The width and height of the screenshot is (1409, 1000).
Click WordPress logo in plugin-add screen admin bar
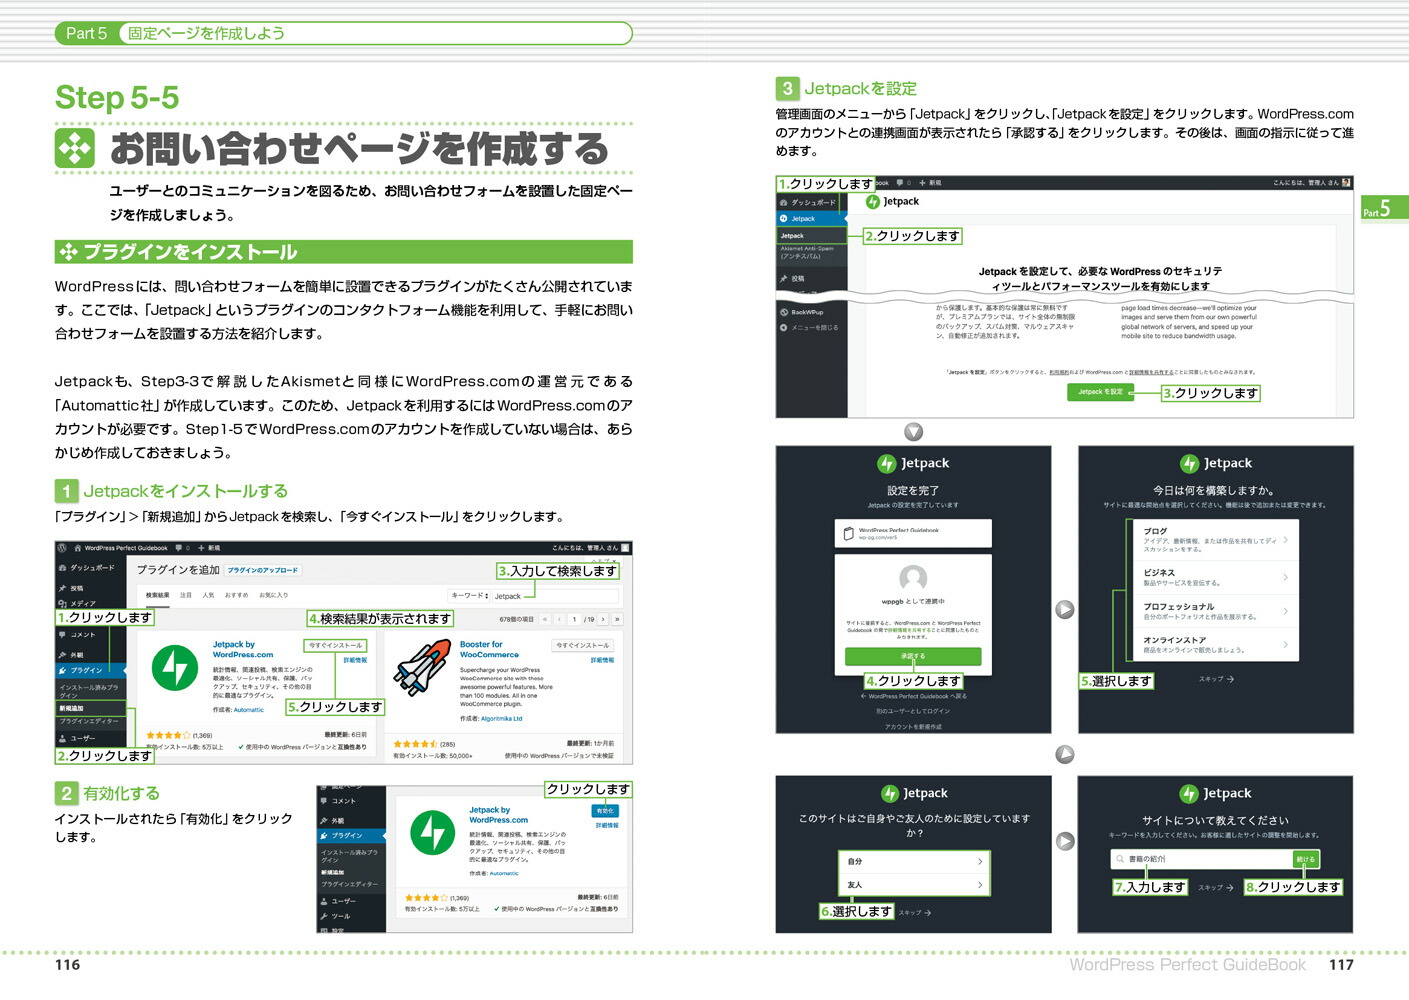pyautogui.click(x=62, y=548)
